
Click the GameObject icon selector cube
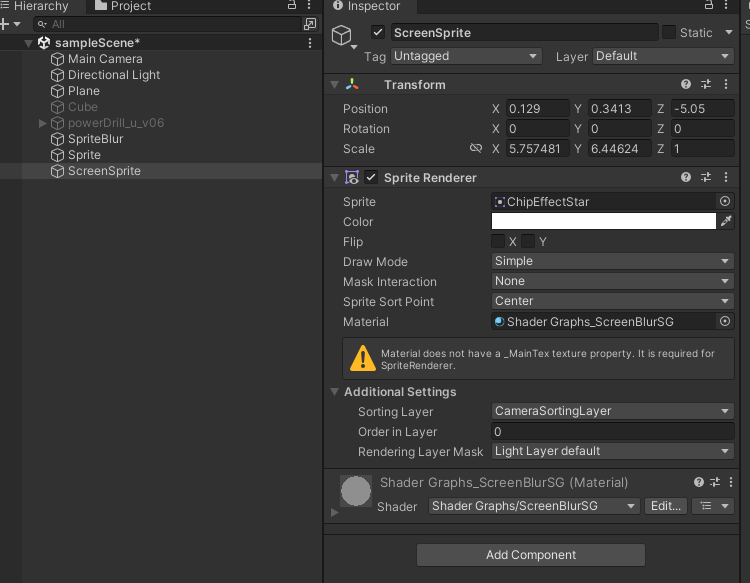pyautogui.click(x=342, y=35)
